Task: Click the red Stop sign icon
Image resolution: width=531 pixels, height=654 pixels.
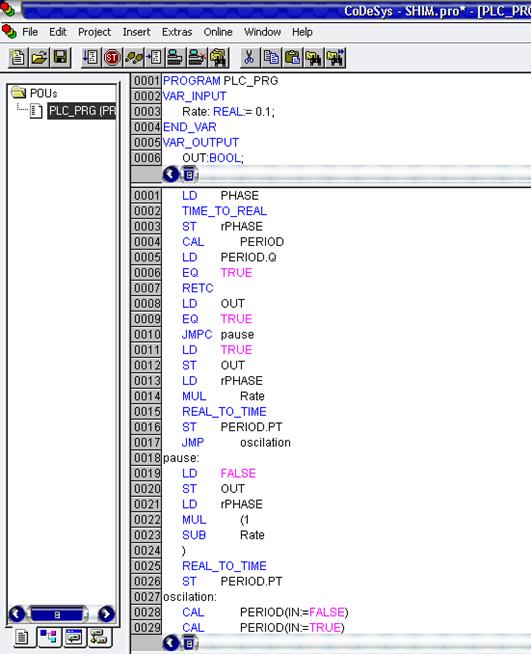Action: (x=112, y=58)
